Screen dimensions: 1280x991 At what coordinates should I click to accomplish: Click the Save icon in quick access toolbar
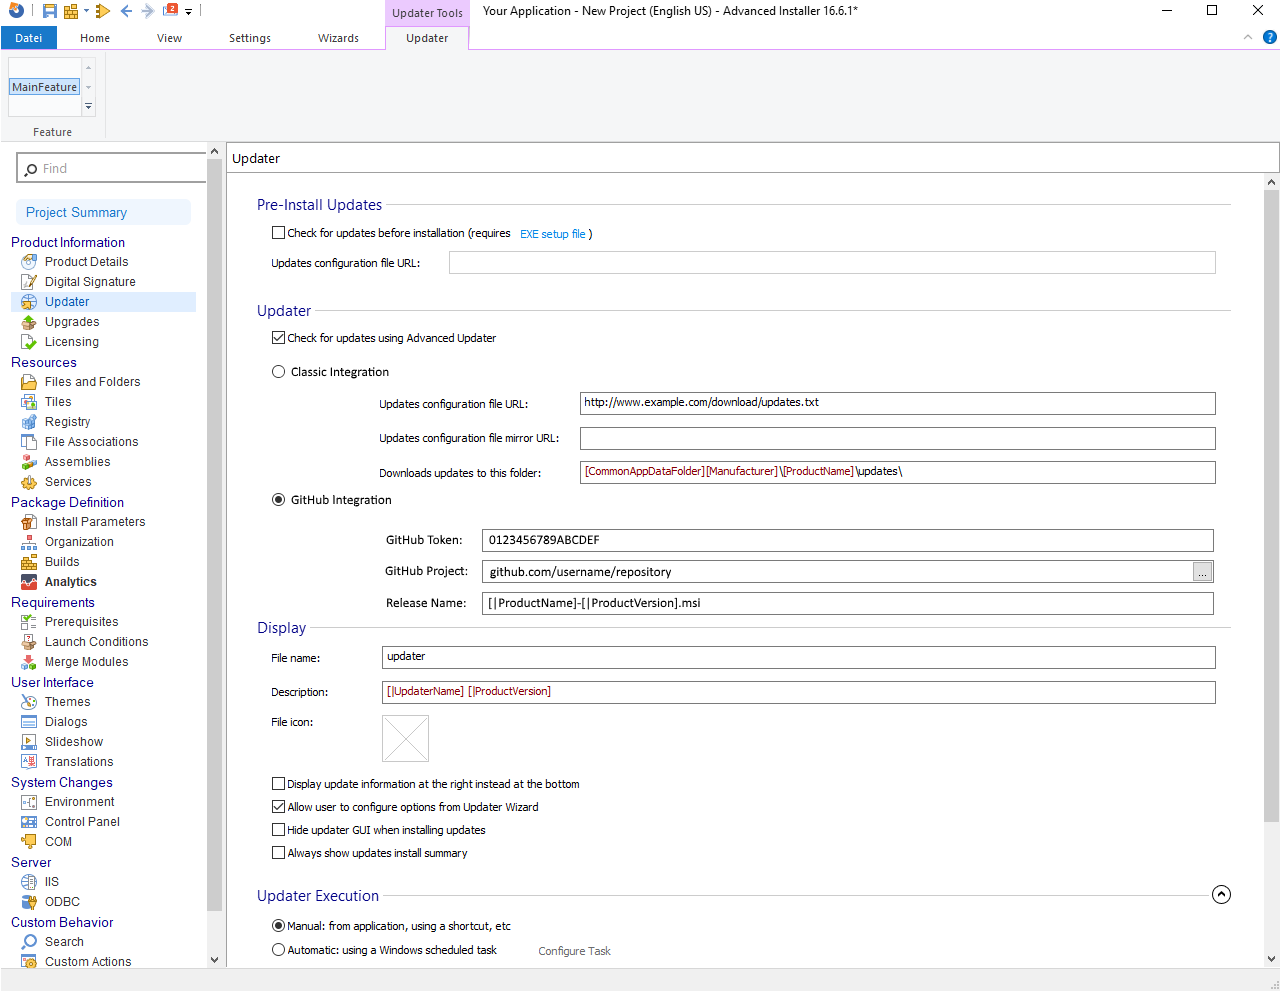point(49,11)
